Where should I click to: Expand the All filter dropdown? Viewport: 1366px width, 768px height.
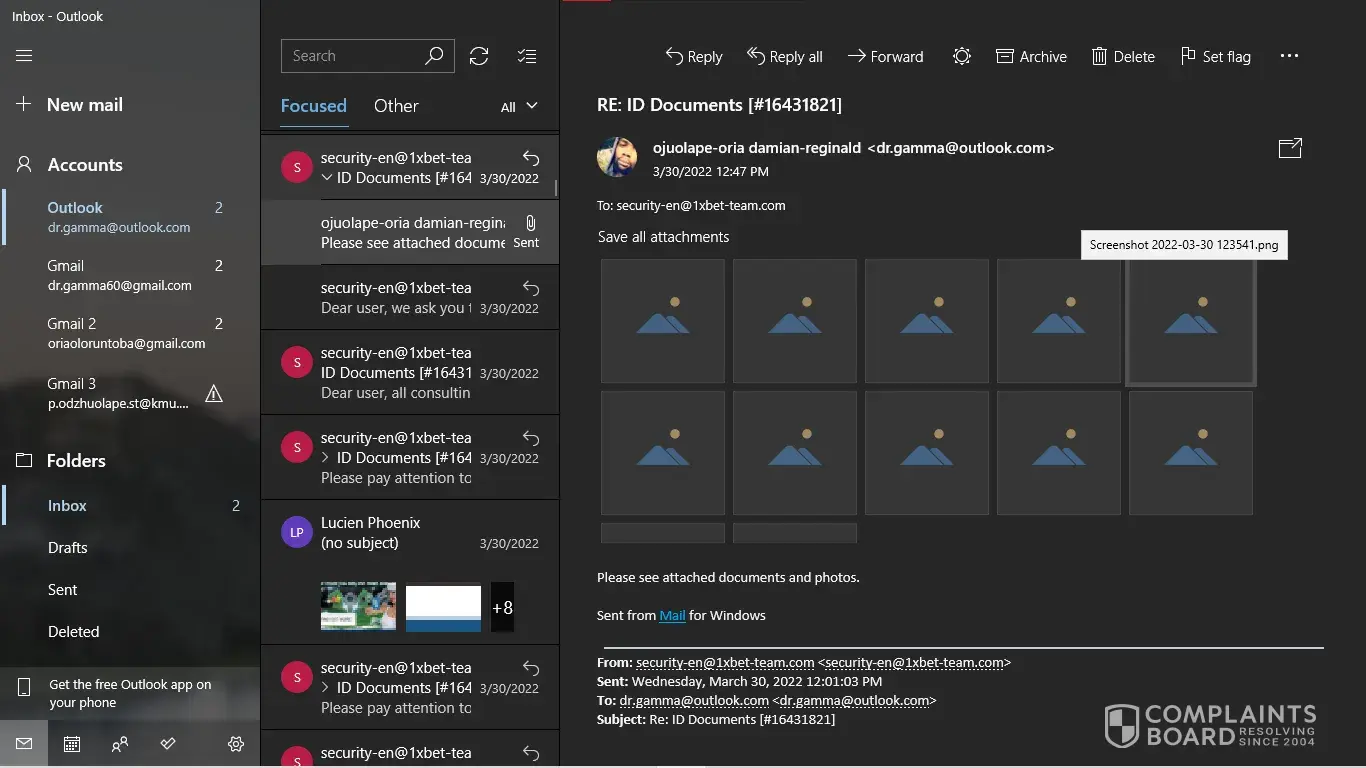coord(519,106)
